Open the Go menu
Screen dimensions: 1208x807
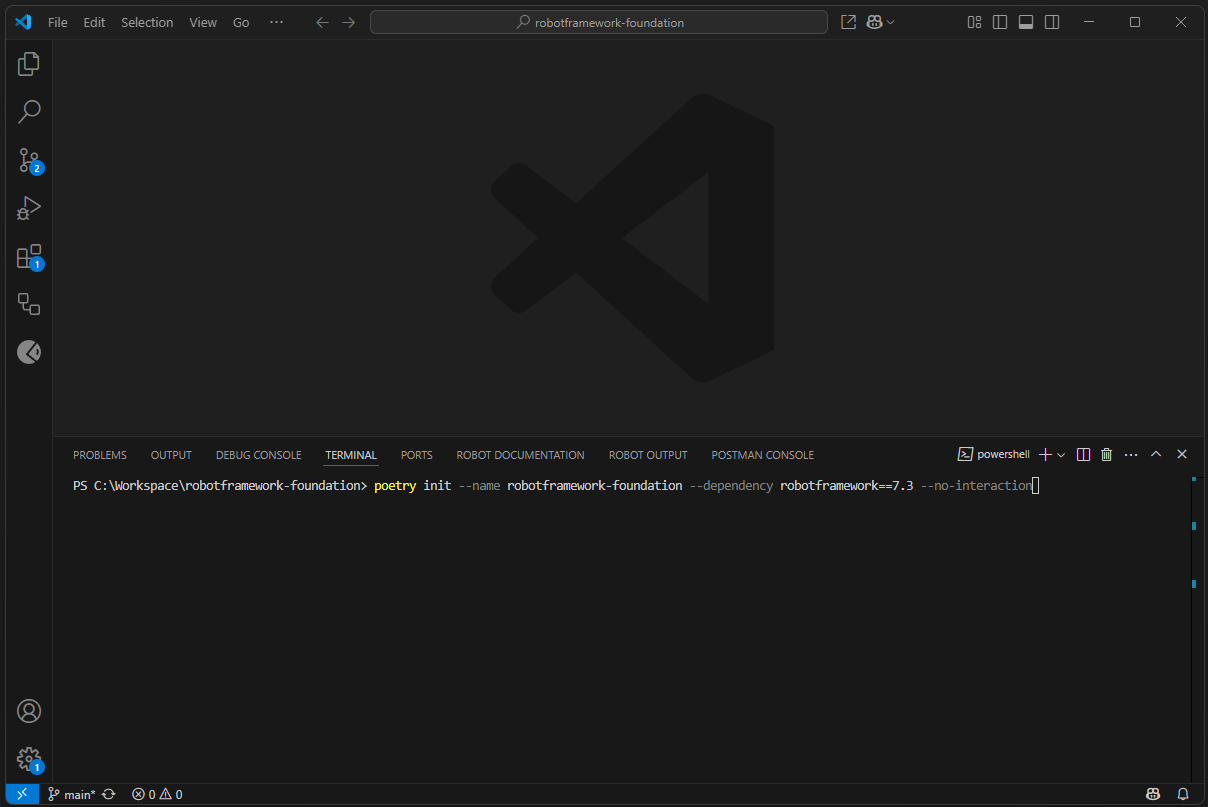(x=241, y=22)
